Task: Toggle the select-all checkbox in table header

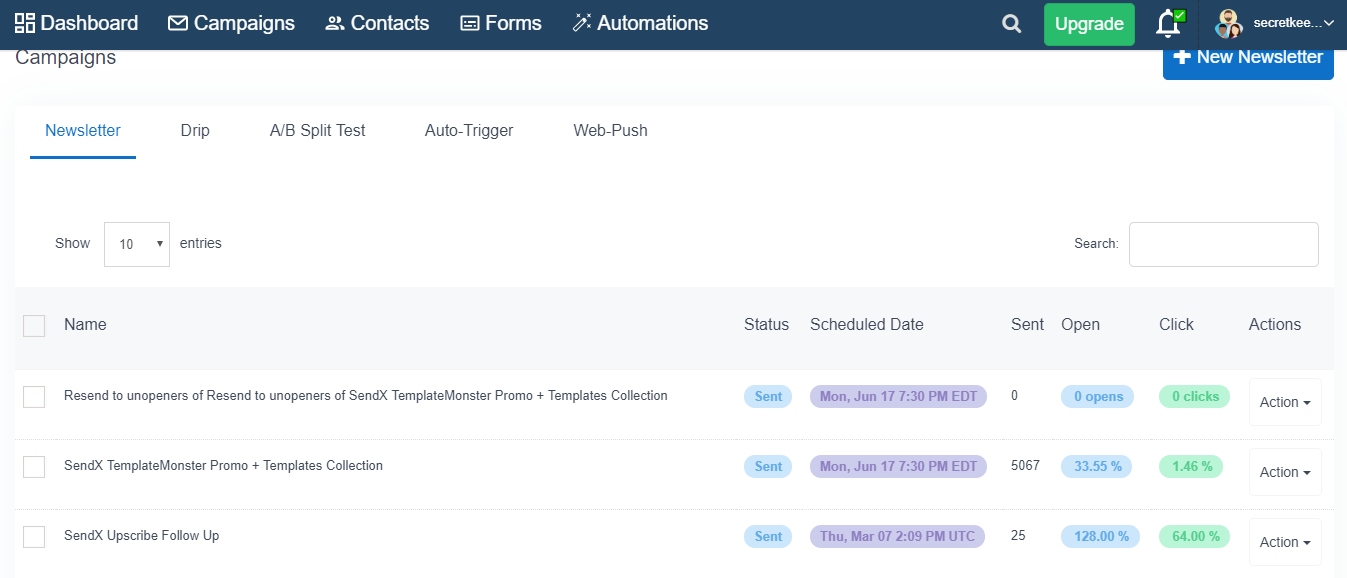Action: (34, 326)
